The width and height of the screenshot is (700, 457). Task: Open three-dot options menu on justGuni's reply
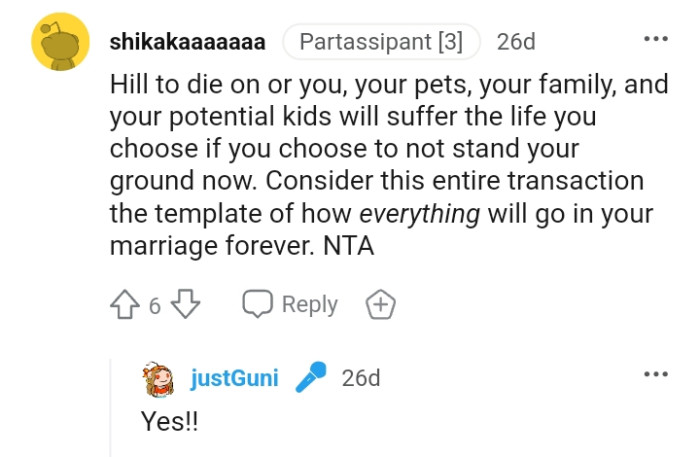tap(655, 374)
